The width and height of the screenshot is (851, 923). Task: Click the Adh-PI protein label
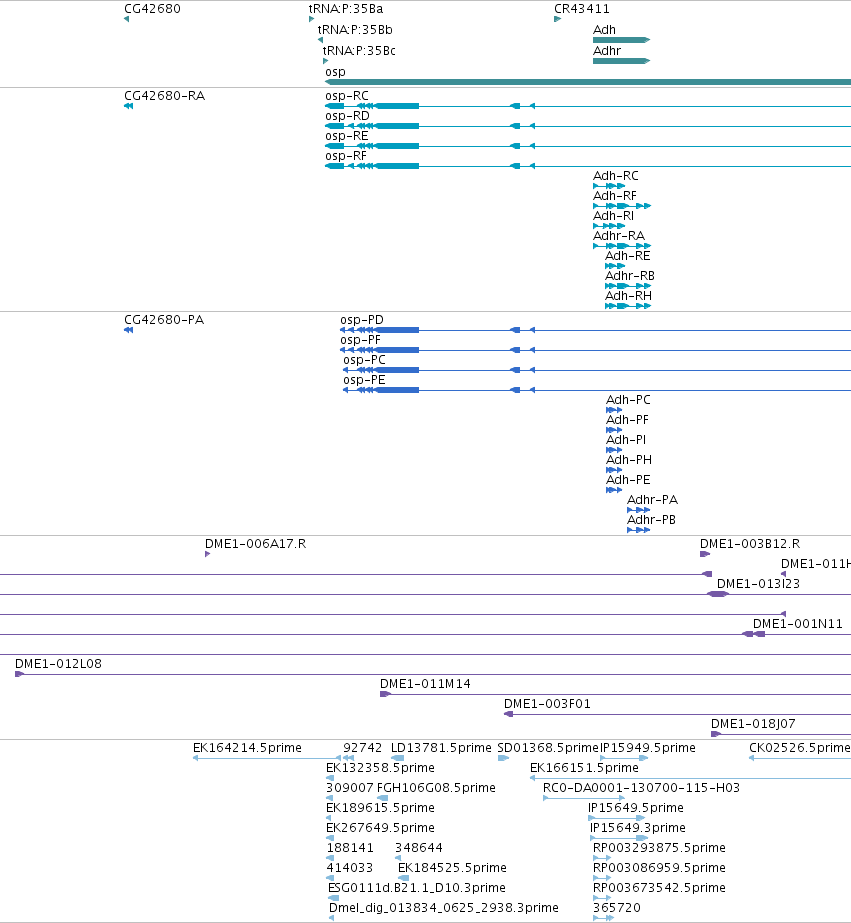coord(626,440)
